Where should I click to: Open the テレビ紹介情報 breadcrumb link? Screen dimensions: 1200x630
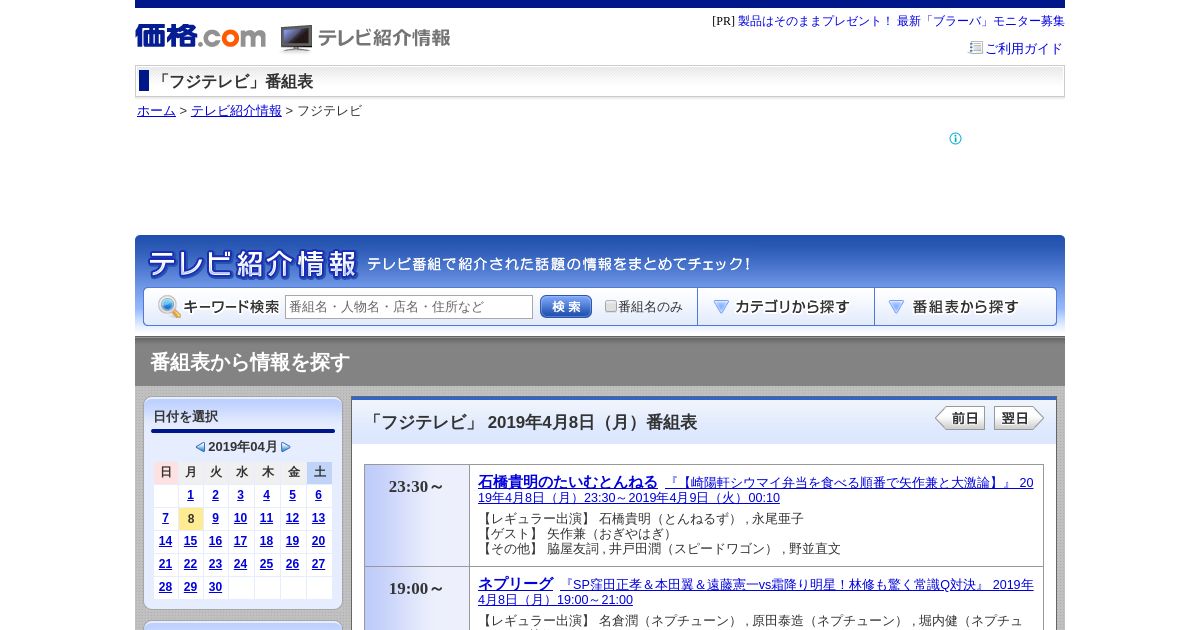point(236,111)
